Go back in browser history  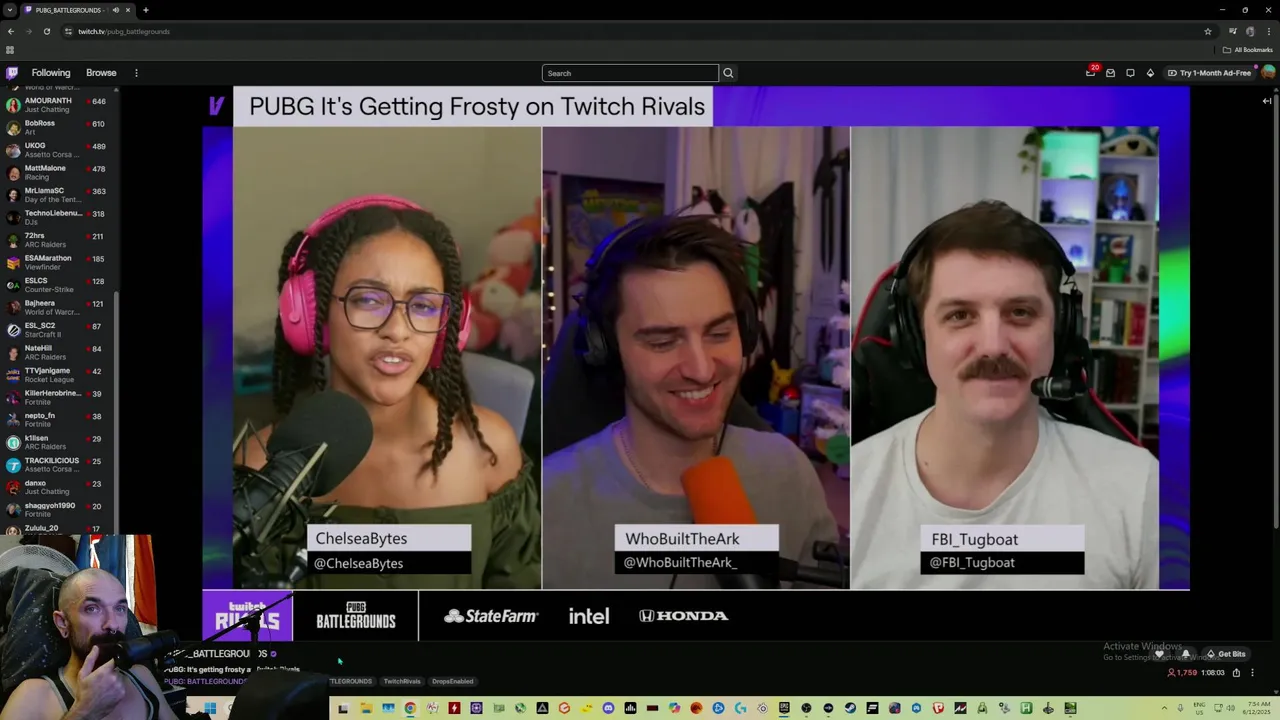coord(10,31)
